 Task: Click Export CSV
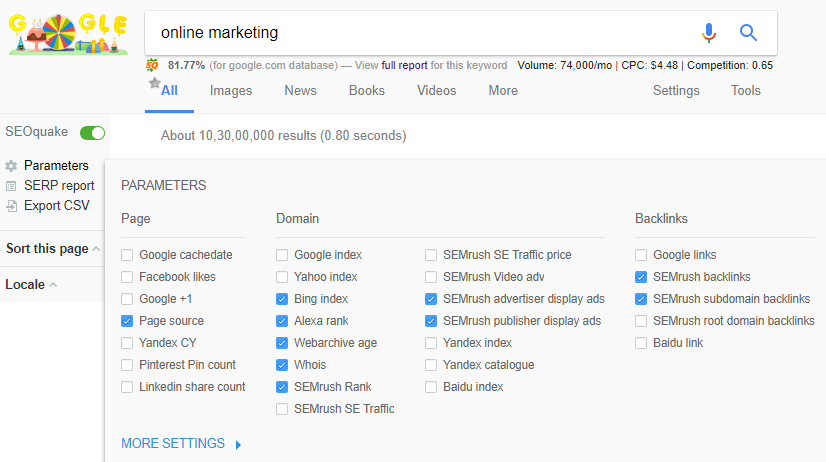point(57,206)
